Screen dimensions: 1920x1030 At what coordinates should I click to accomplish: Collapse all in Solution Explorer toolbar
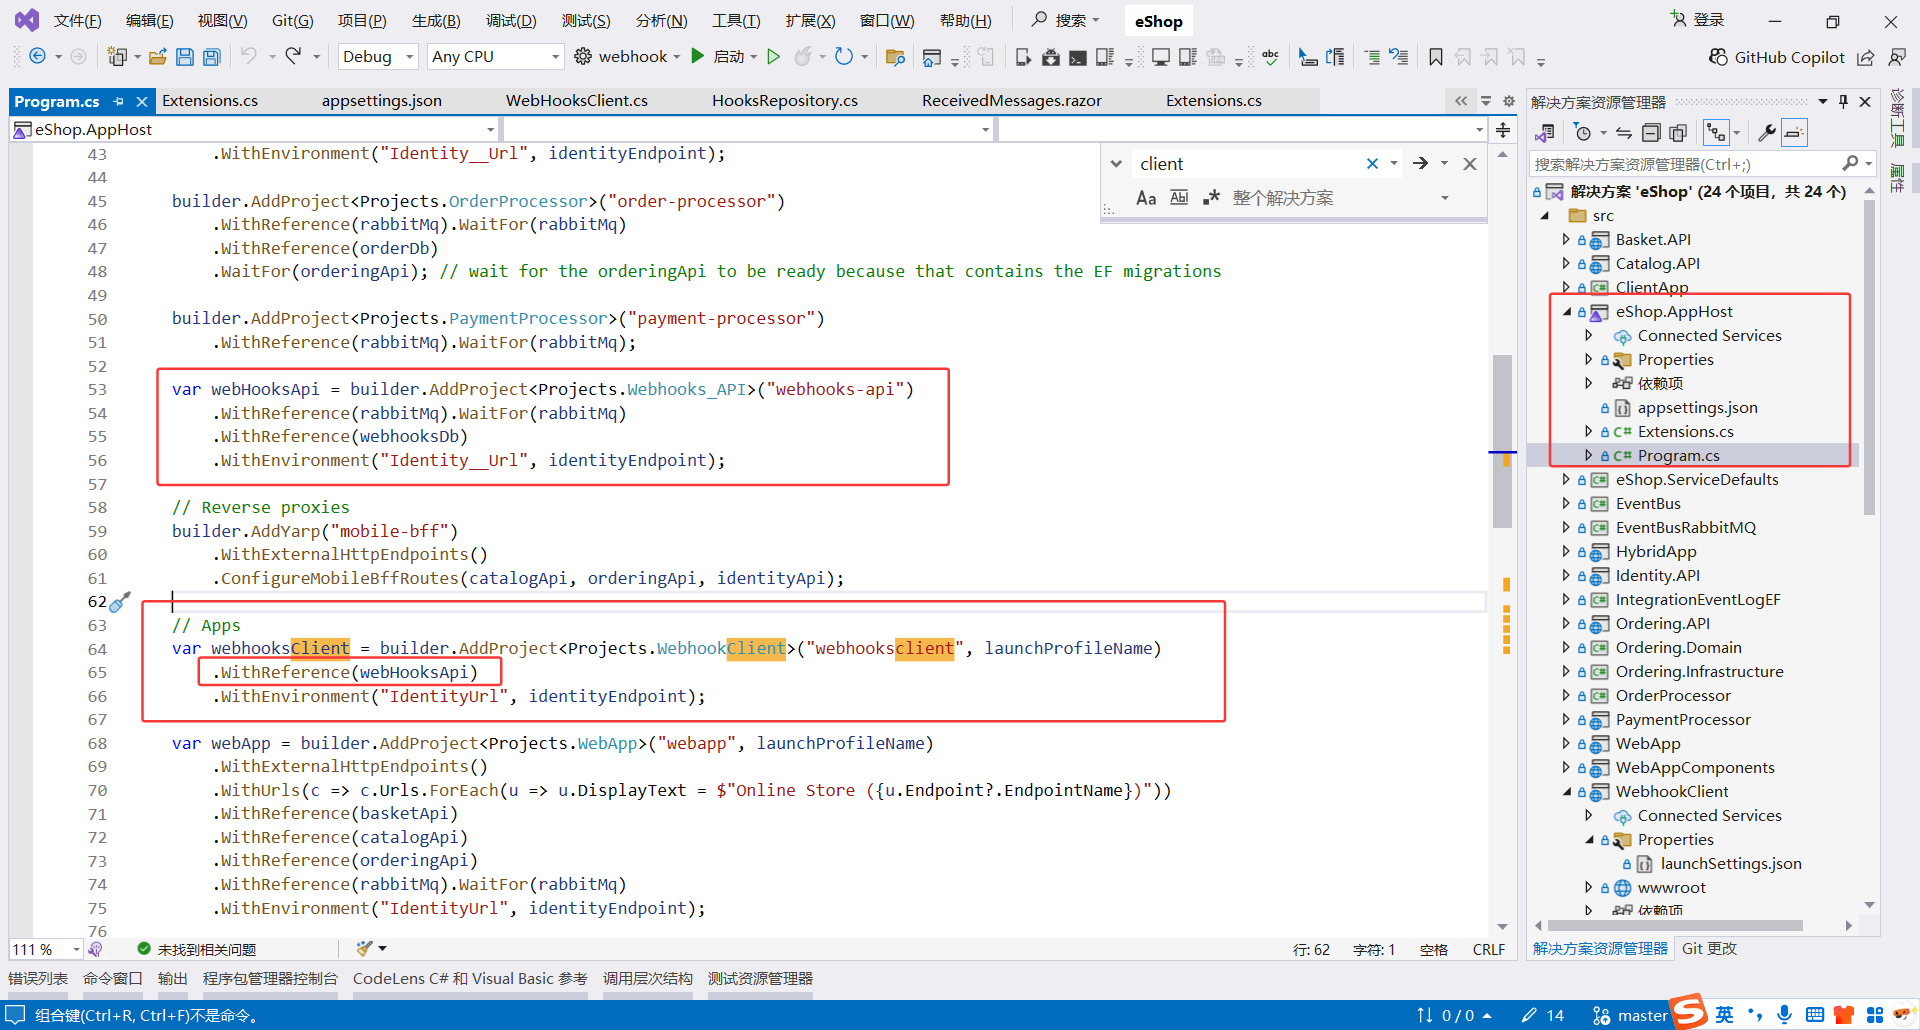pos(1651,133)
